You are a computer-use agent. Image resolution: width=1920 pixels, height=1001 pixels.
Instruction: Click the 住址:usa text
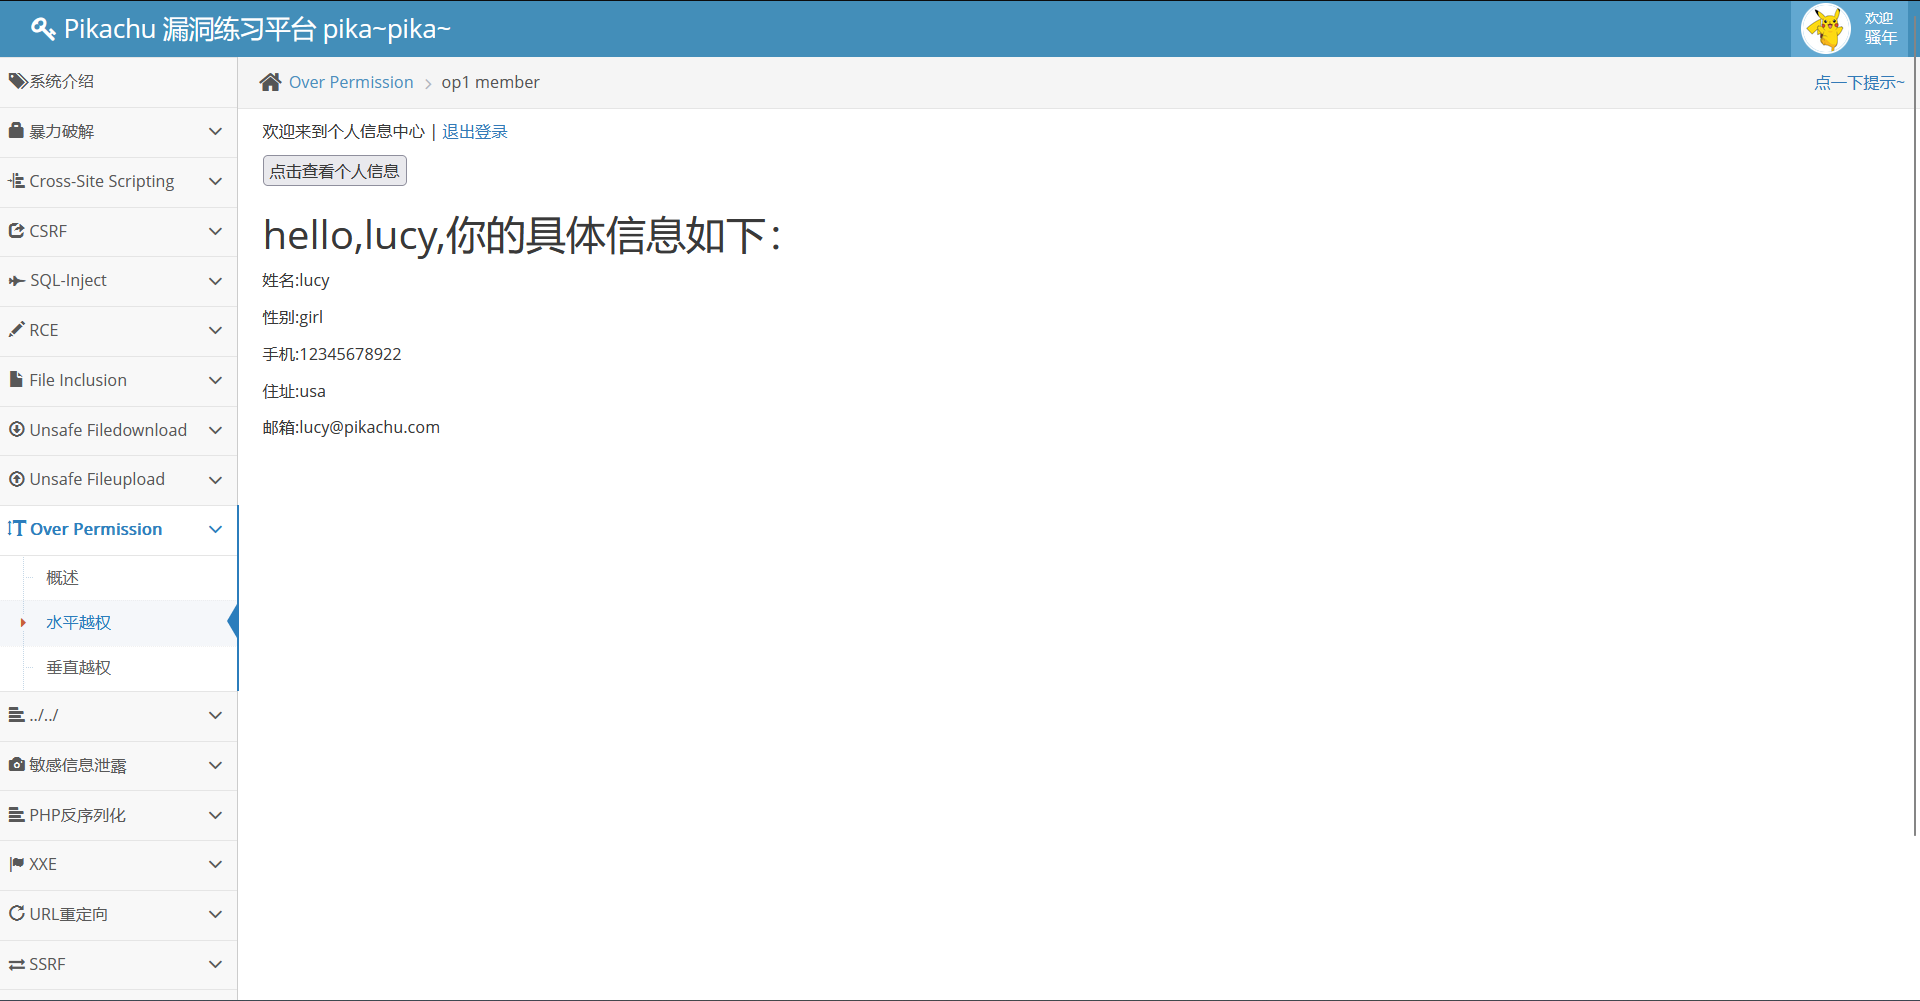coord(294,391)
